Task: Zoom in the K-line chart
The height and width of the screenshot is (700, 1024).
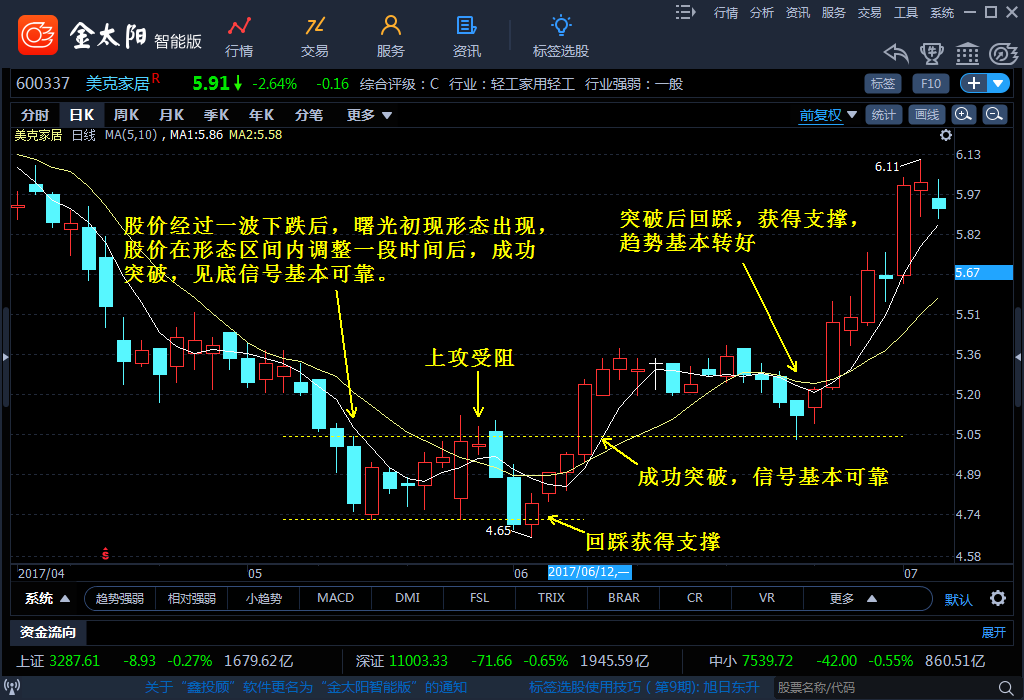Action: 963,115
